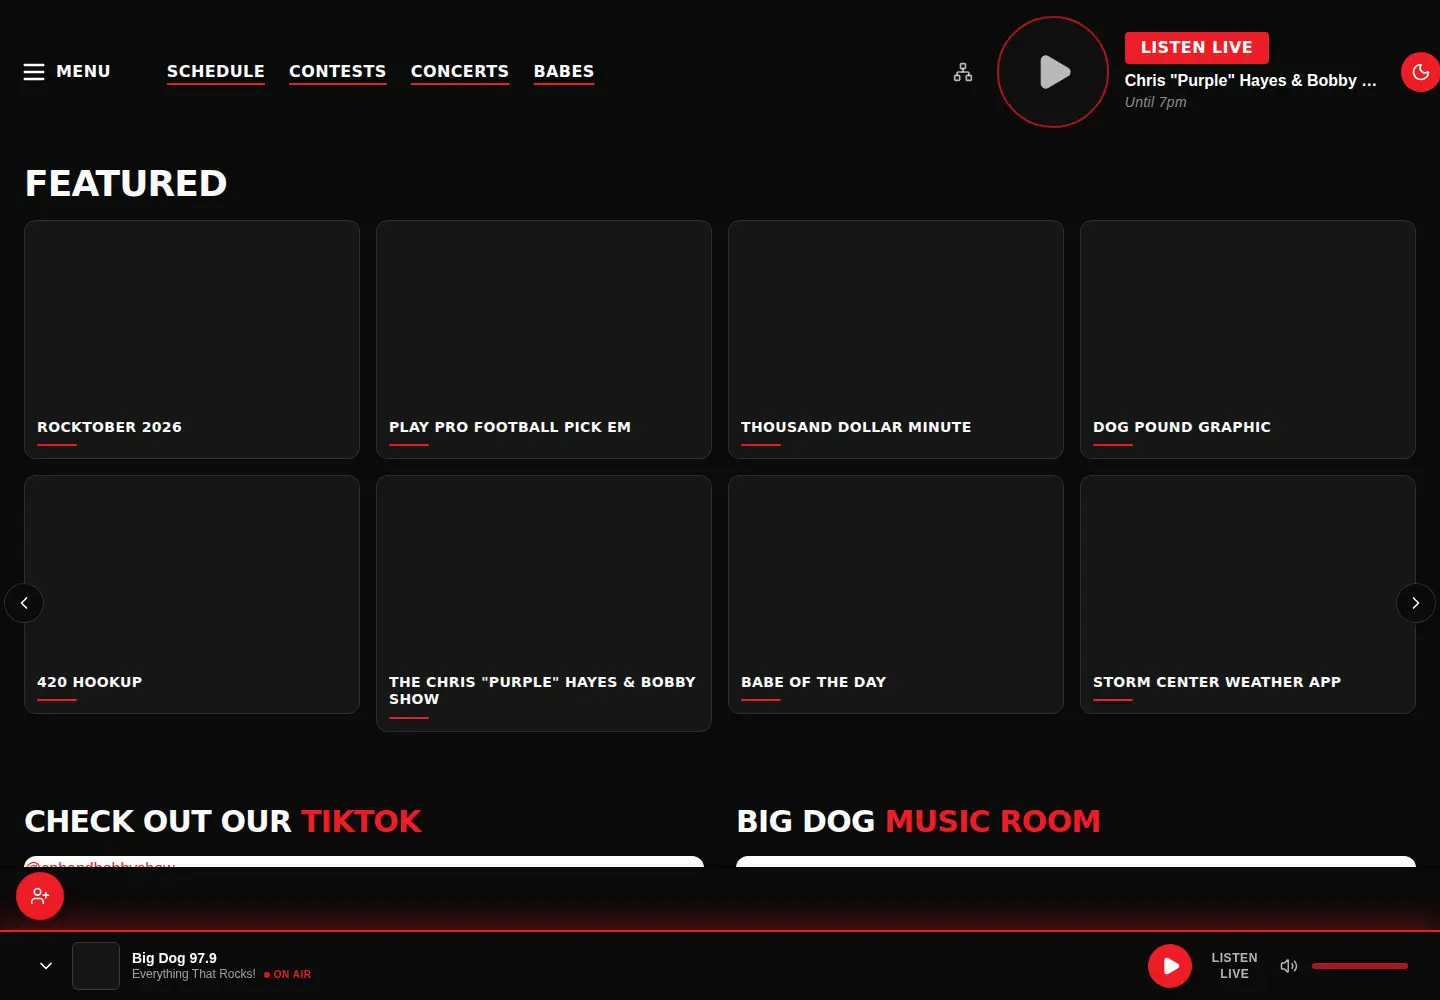The height and width of the screenshot is (1000, 1440).
Task: Start playback using bottom bar play button
Action: (x=1170, y=966)
